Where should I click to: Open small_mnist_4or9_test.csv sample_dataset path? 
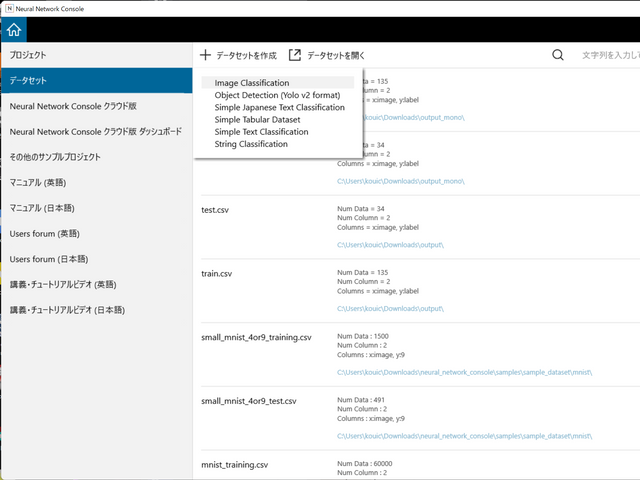[x=464, y=436]
